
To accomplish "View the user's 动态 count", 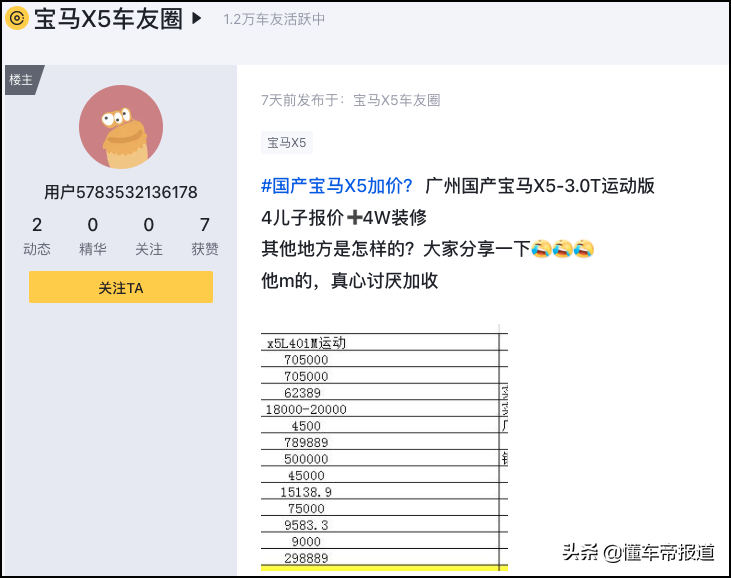I will [37, 236].
